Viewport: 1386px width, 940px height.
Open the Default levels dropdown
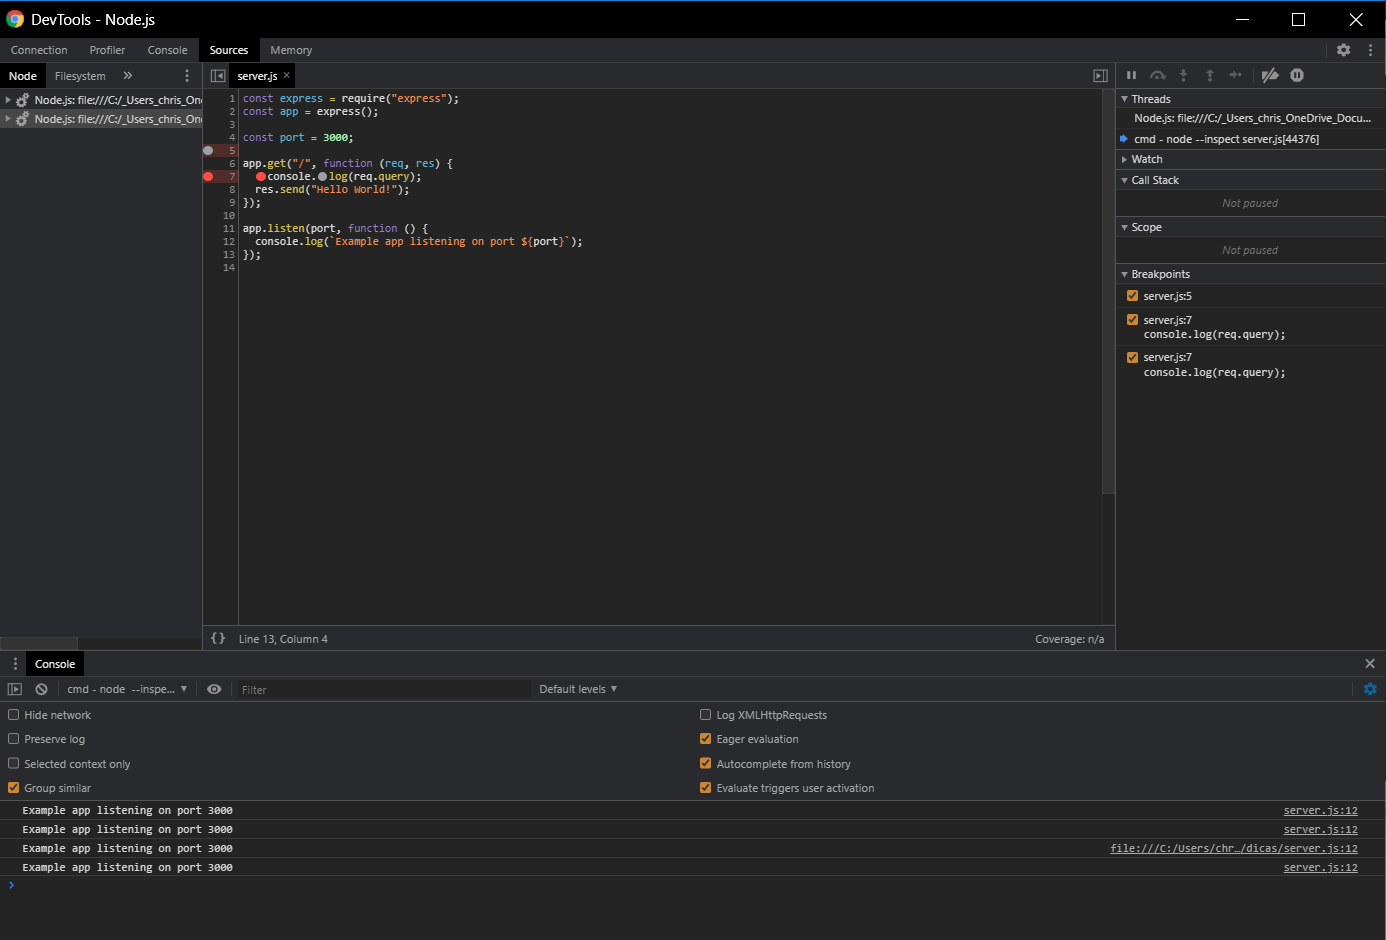(x=578, y=689)
